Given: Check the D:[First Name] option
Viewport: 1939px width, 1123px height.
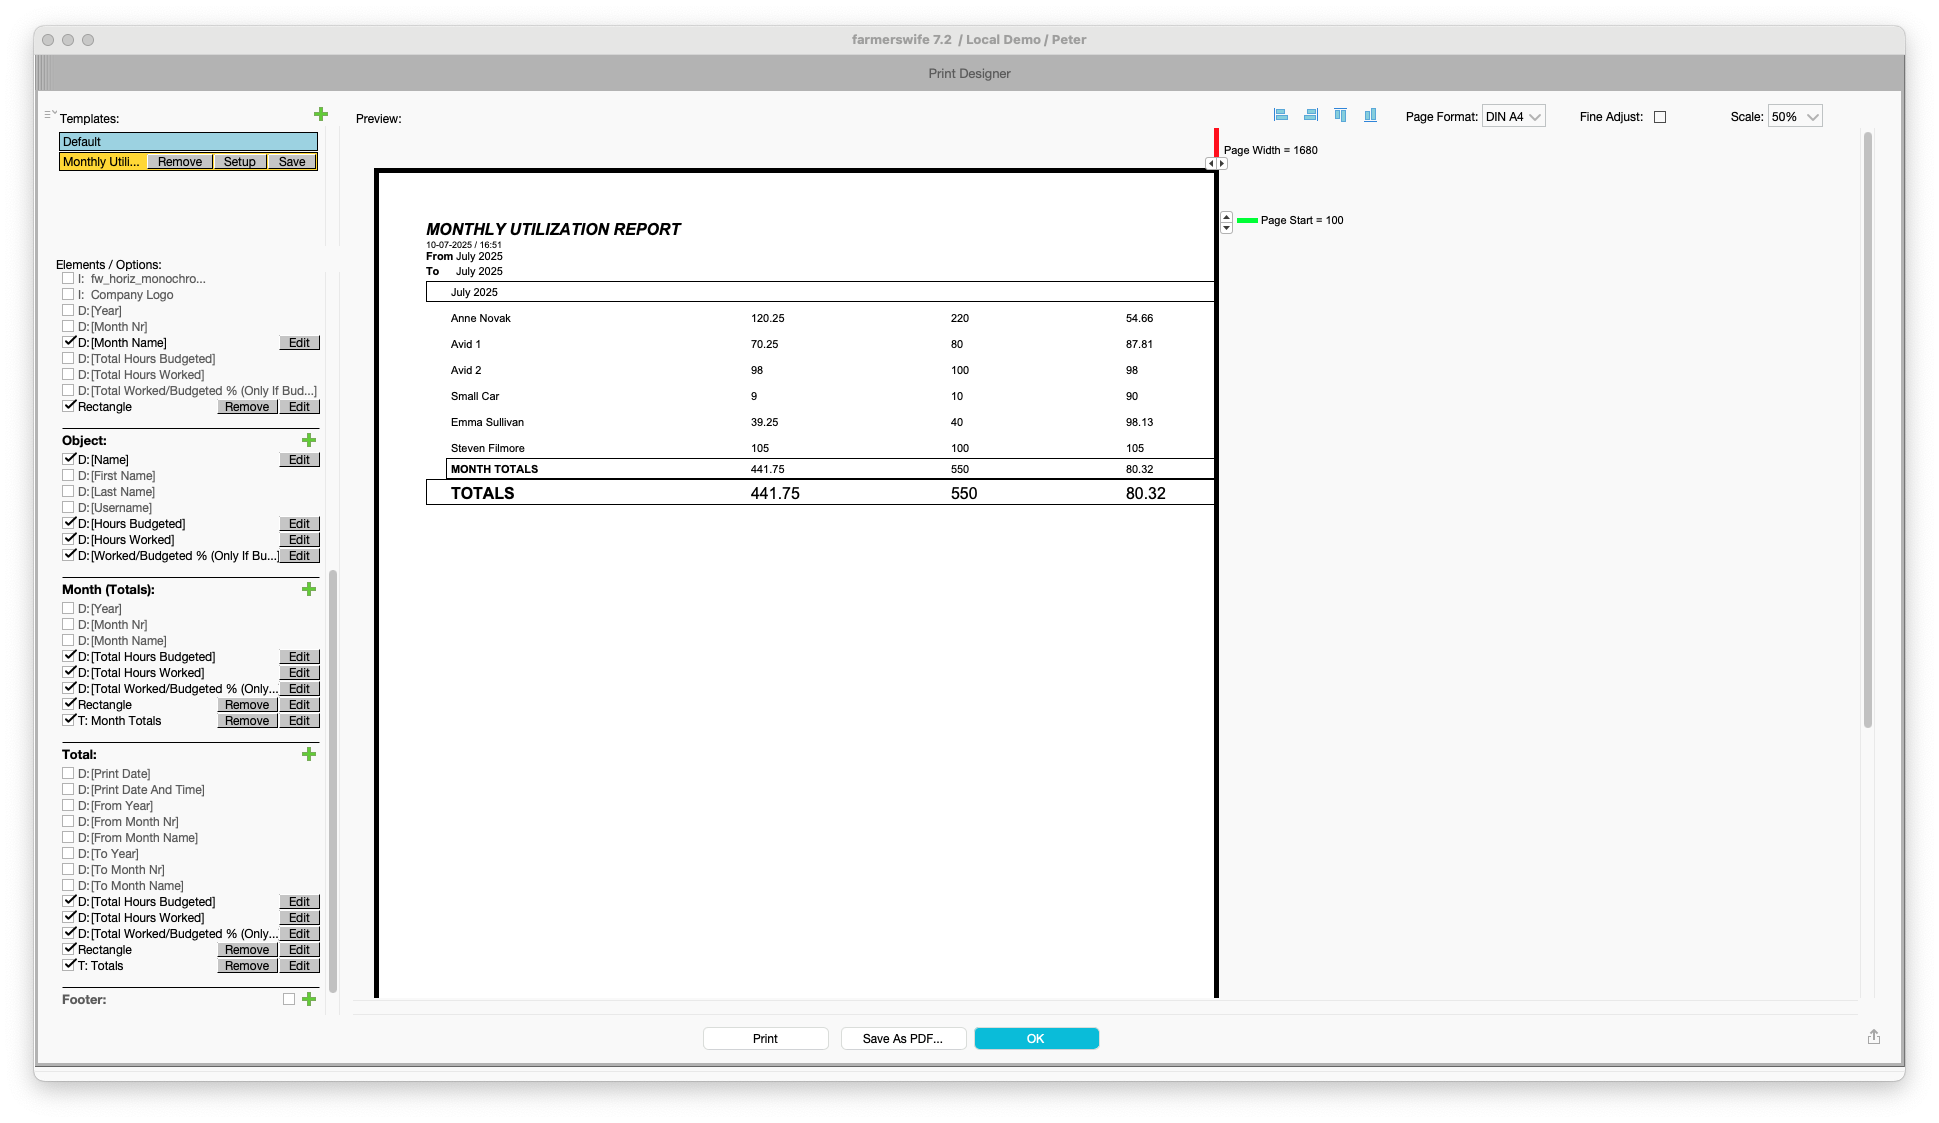Looking at the screenshot, I should tap(68, 476).
